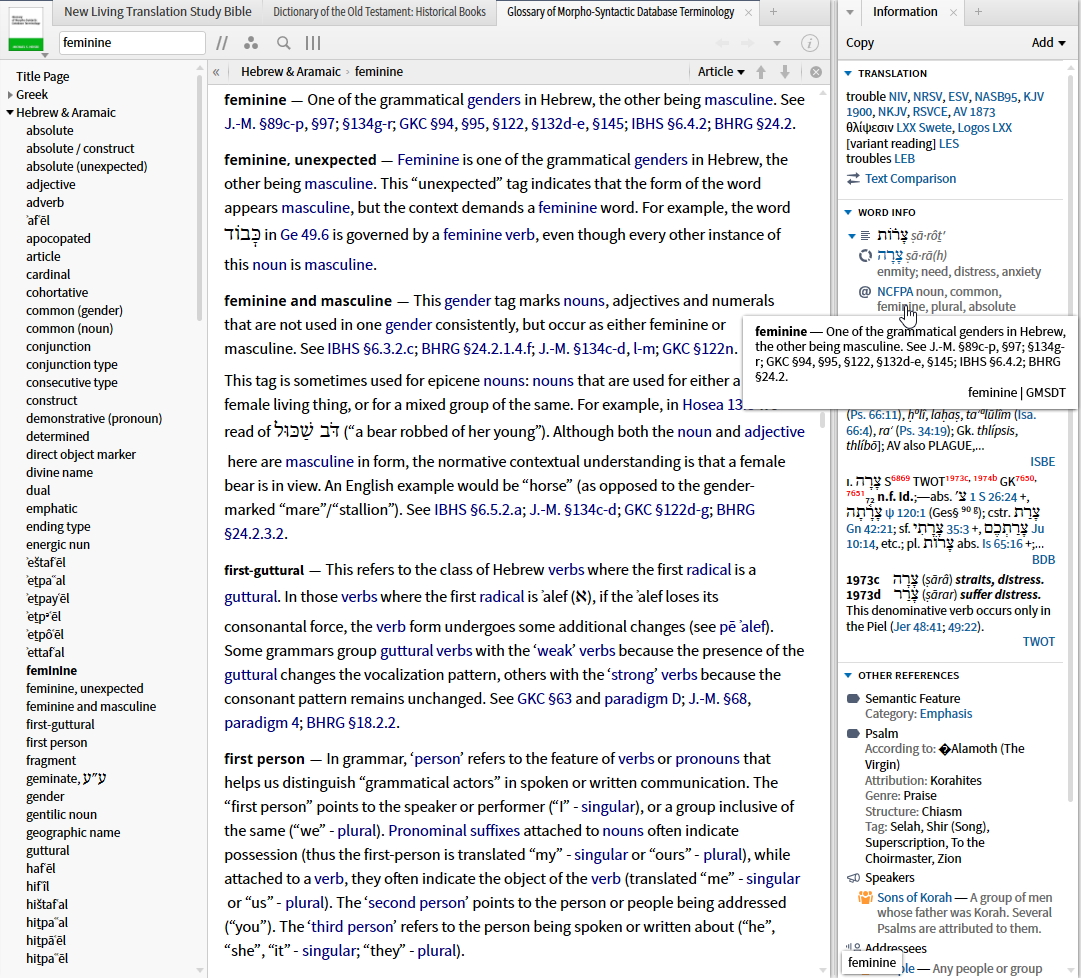The width and height of the screenshot is (1081, 978).
Task: Open GKC §94 reference link
Action: (x=427, y=124)
